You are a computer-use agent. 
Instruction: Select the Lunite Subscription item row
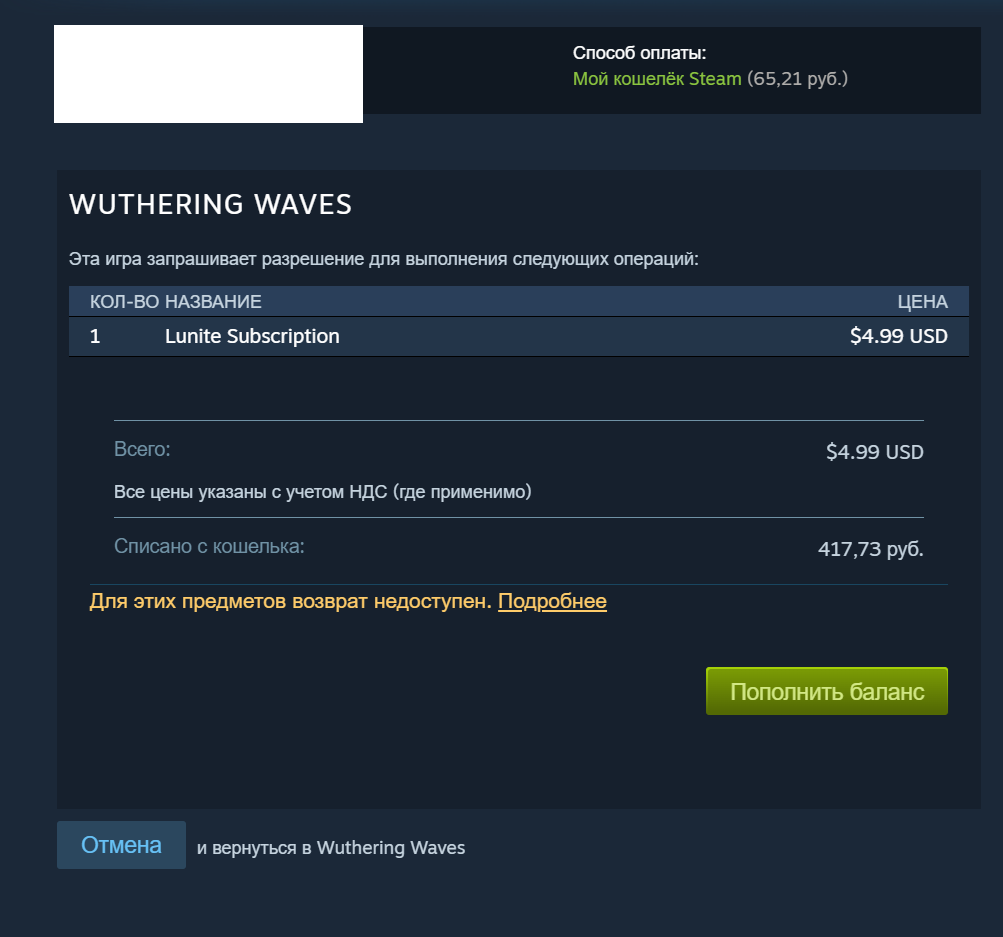point(519,336)
